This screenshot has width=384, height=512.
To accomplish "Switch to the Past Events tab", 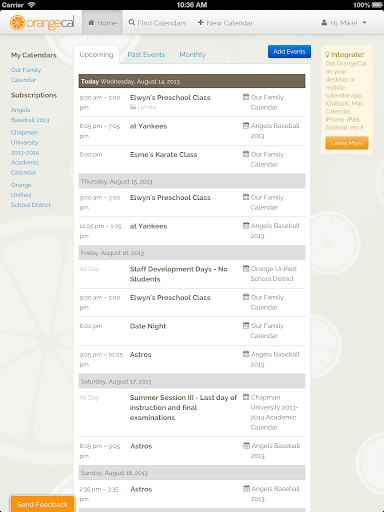I will click(x=146, y=54).
